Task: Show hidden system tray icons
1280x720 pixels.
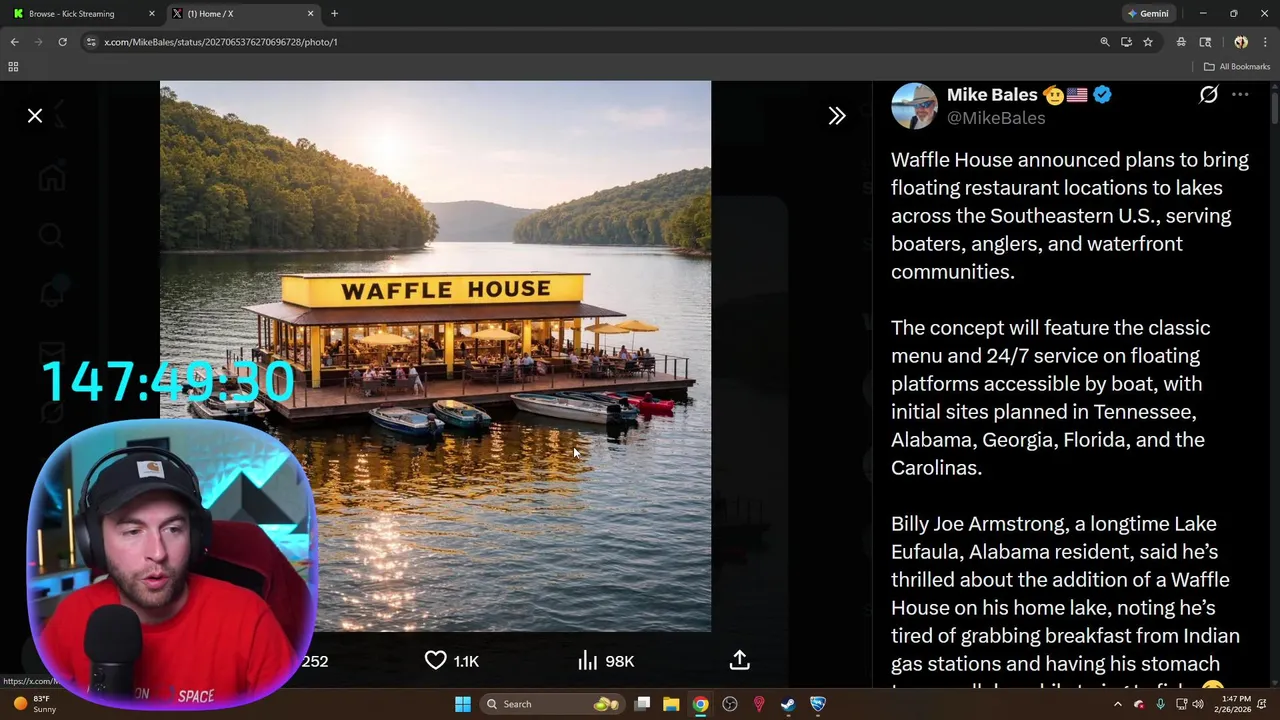Action: 1118,704
